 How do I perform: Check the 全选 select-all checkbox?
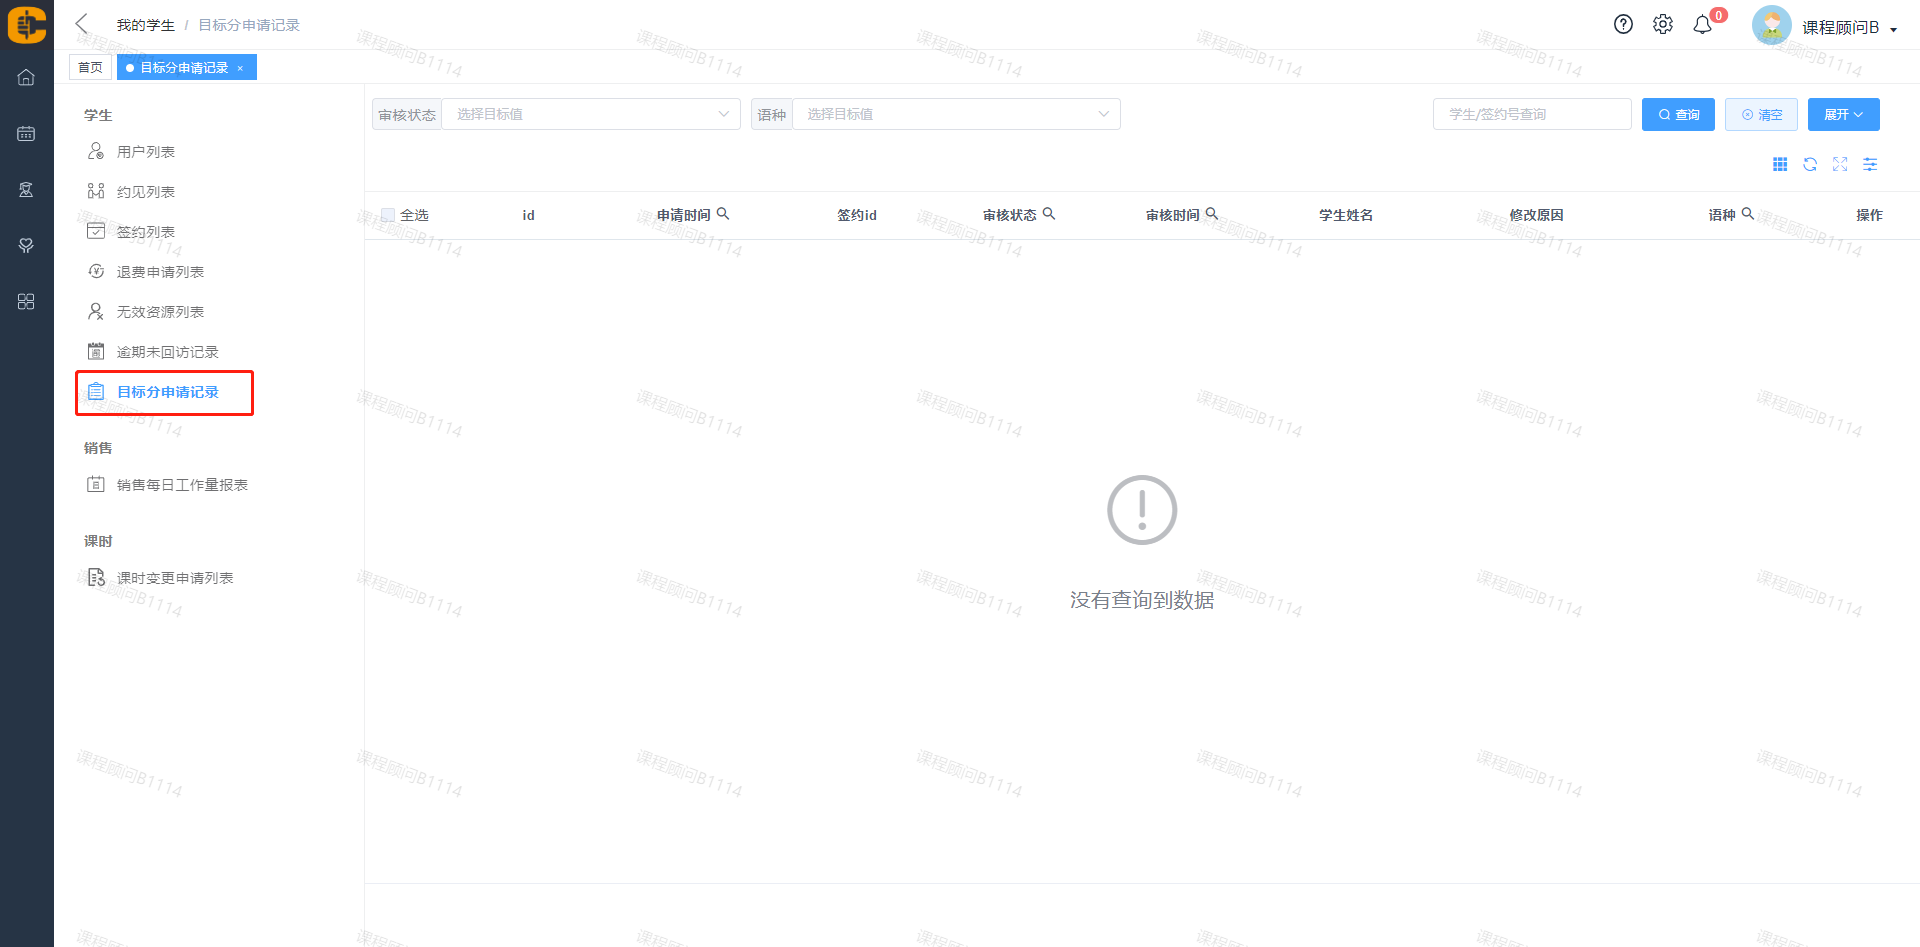[x=388, y=215]
